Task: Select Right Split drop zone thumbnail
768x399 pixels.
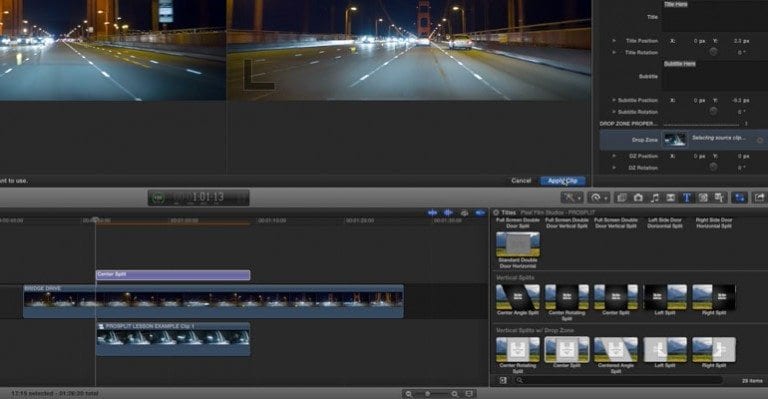Action: coord(714,350)
